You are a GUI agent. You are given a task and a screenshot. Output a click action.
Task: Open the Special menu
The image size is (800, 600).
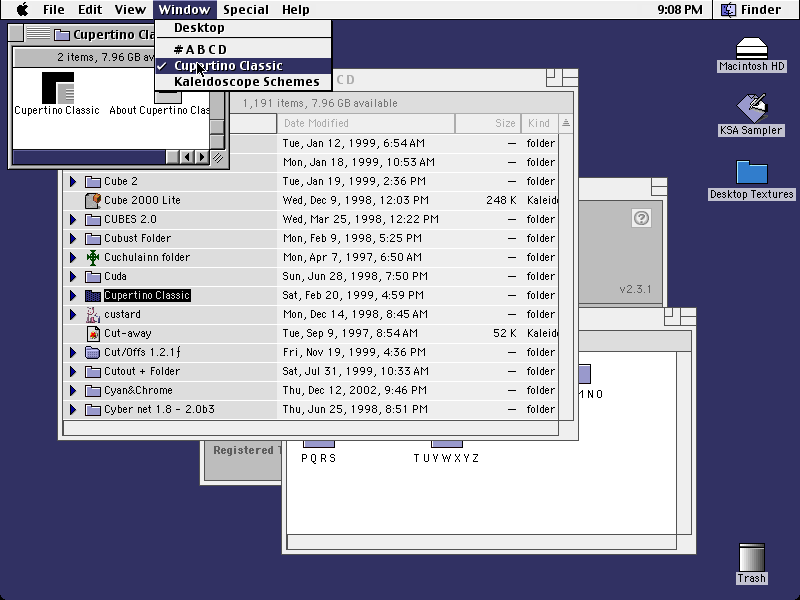click(x=246, y=10)
